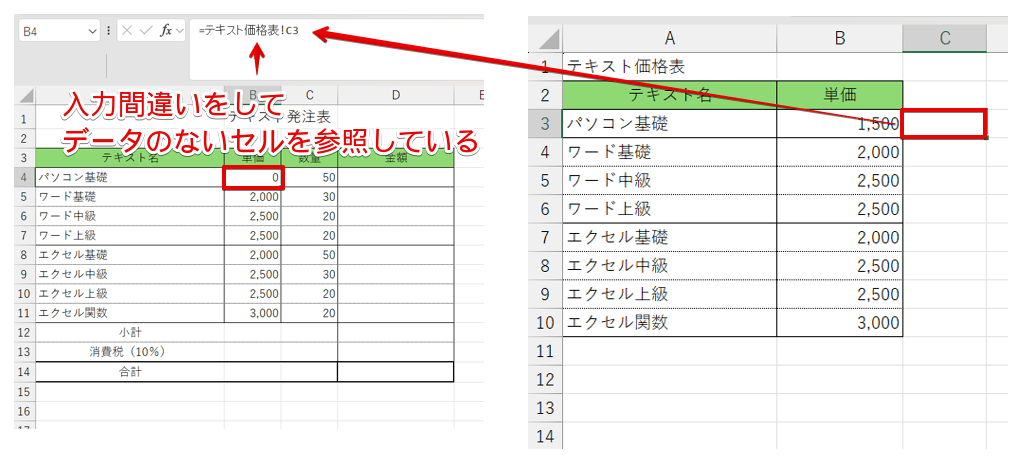Select row 15 header in the order sheet

(25, 391)
